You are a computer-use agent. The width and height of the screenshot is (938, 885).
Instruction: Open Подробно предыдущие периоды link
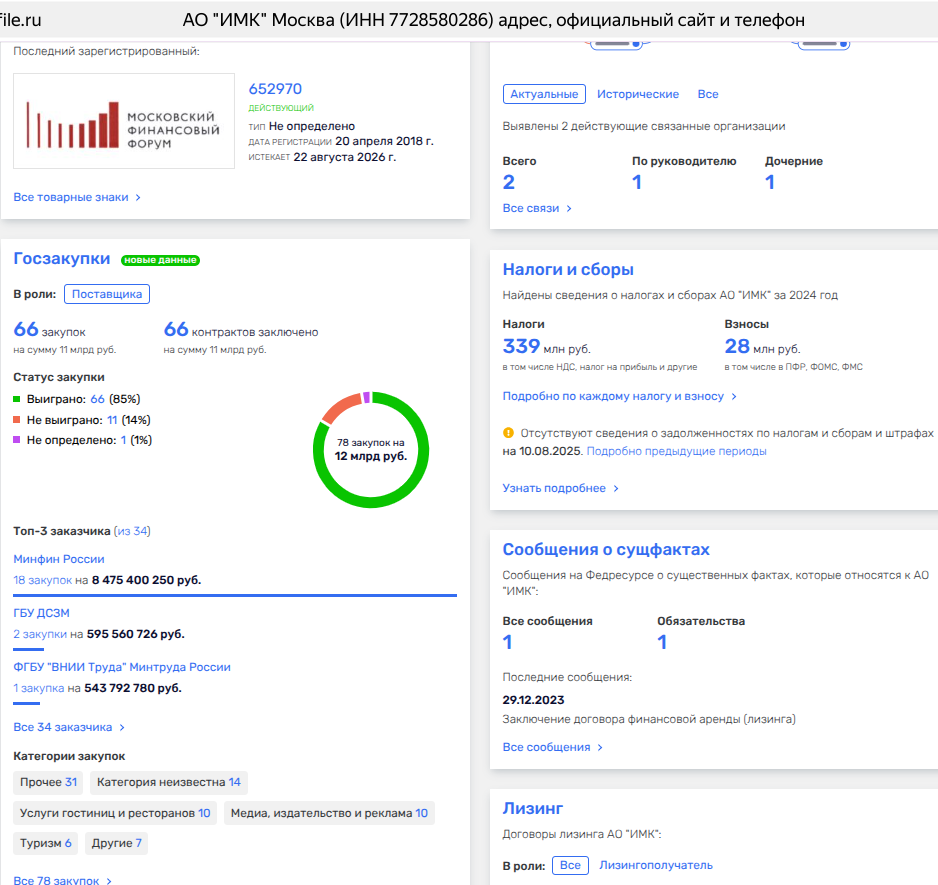click(x=676, y=451)
